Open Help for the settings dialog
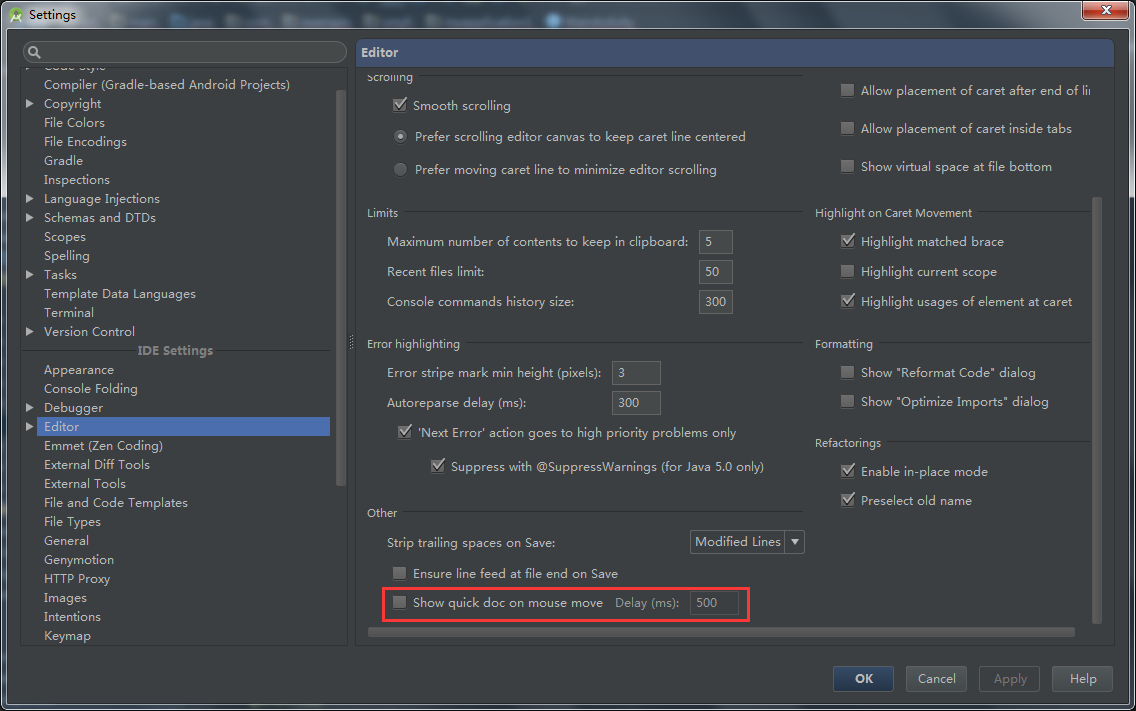 pos(1083,679)
